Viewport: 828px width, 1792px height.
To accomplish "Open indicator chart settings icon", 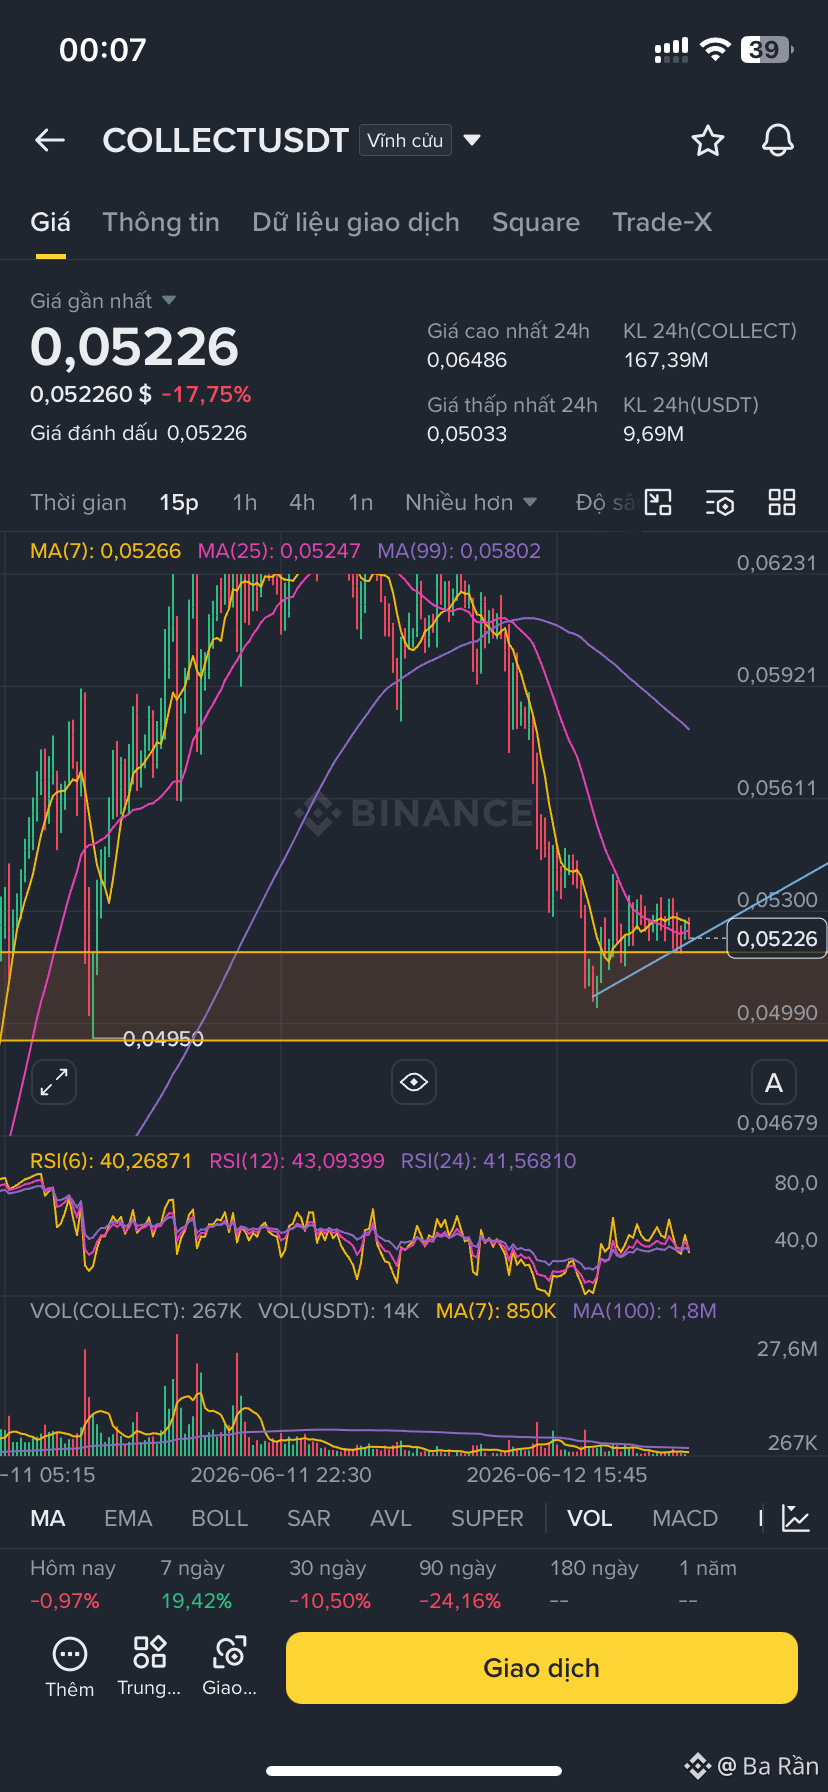I will (x=796, y=1518).
